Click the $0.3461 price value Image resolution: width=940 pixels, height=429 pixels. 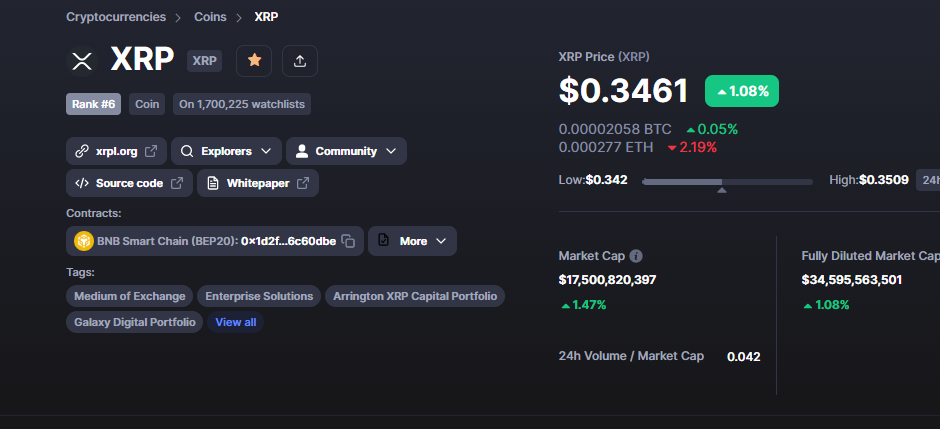point(623,91)
